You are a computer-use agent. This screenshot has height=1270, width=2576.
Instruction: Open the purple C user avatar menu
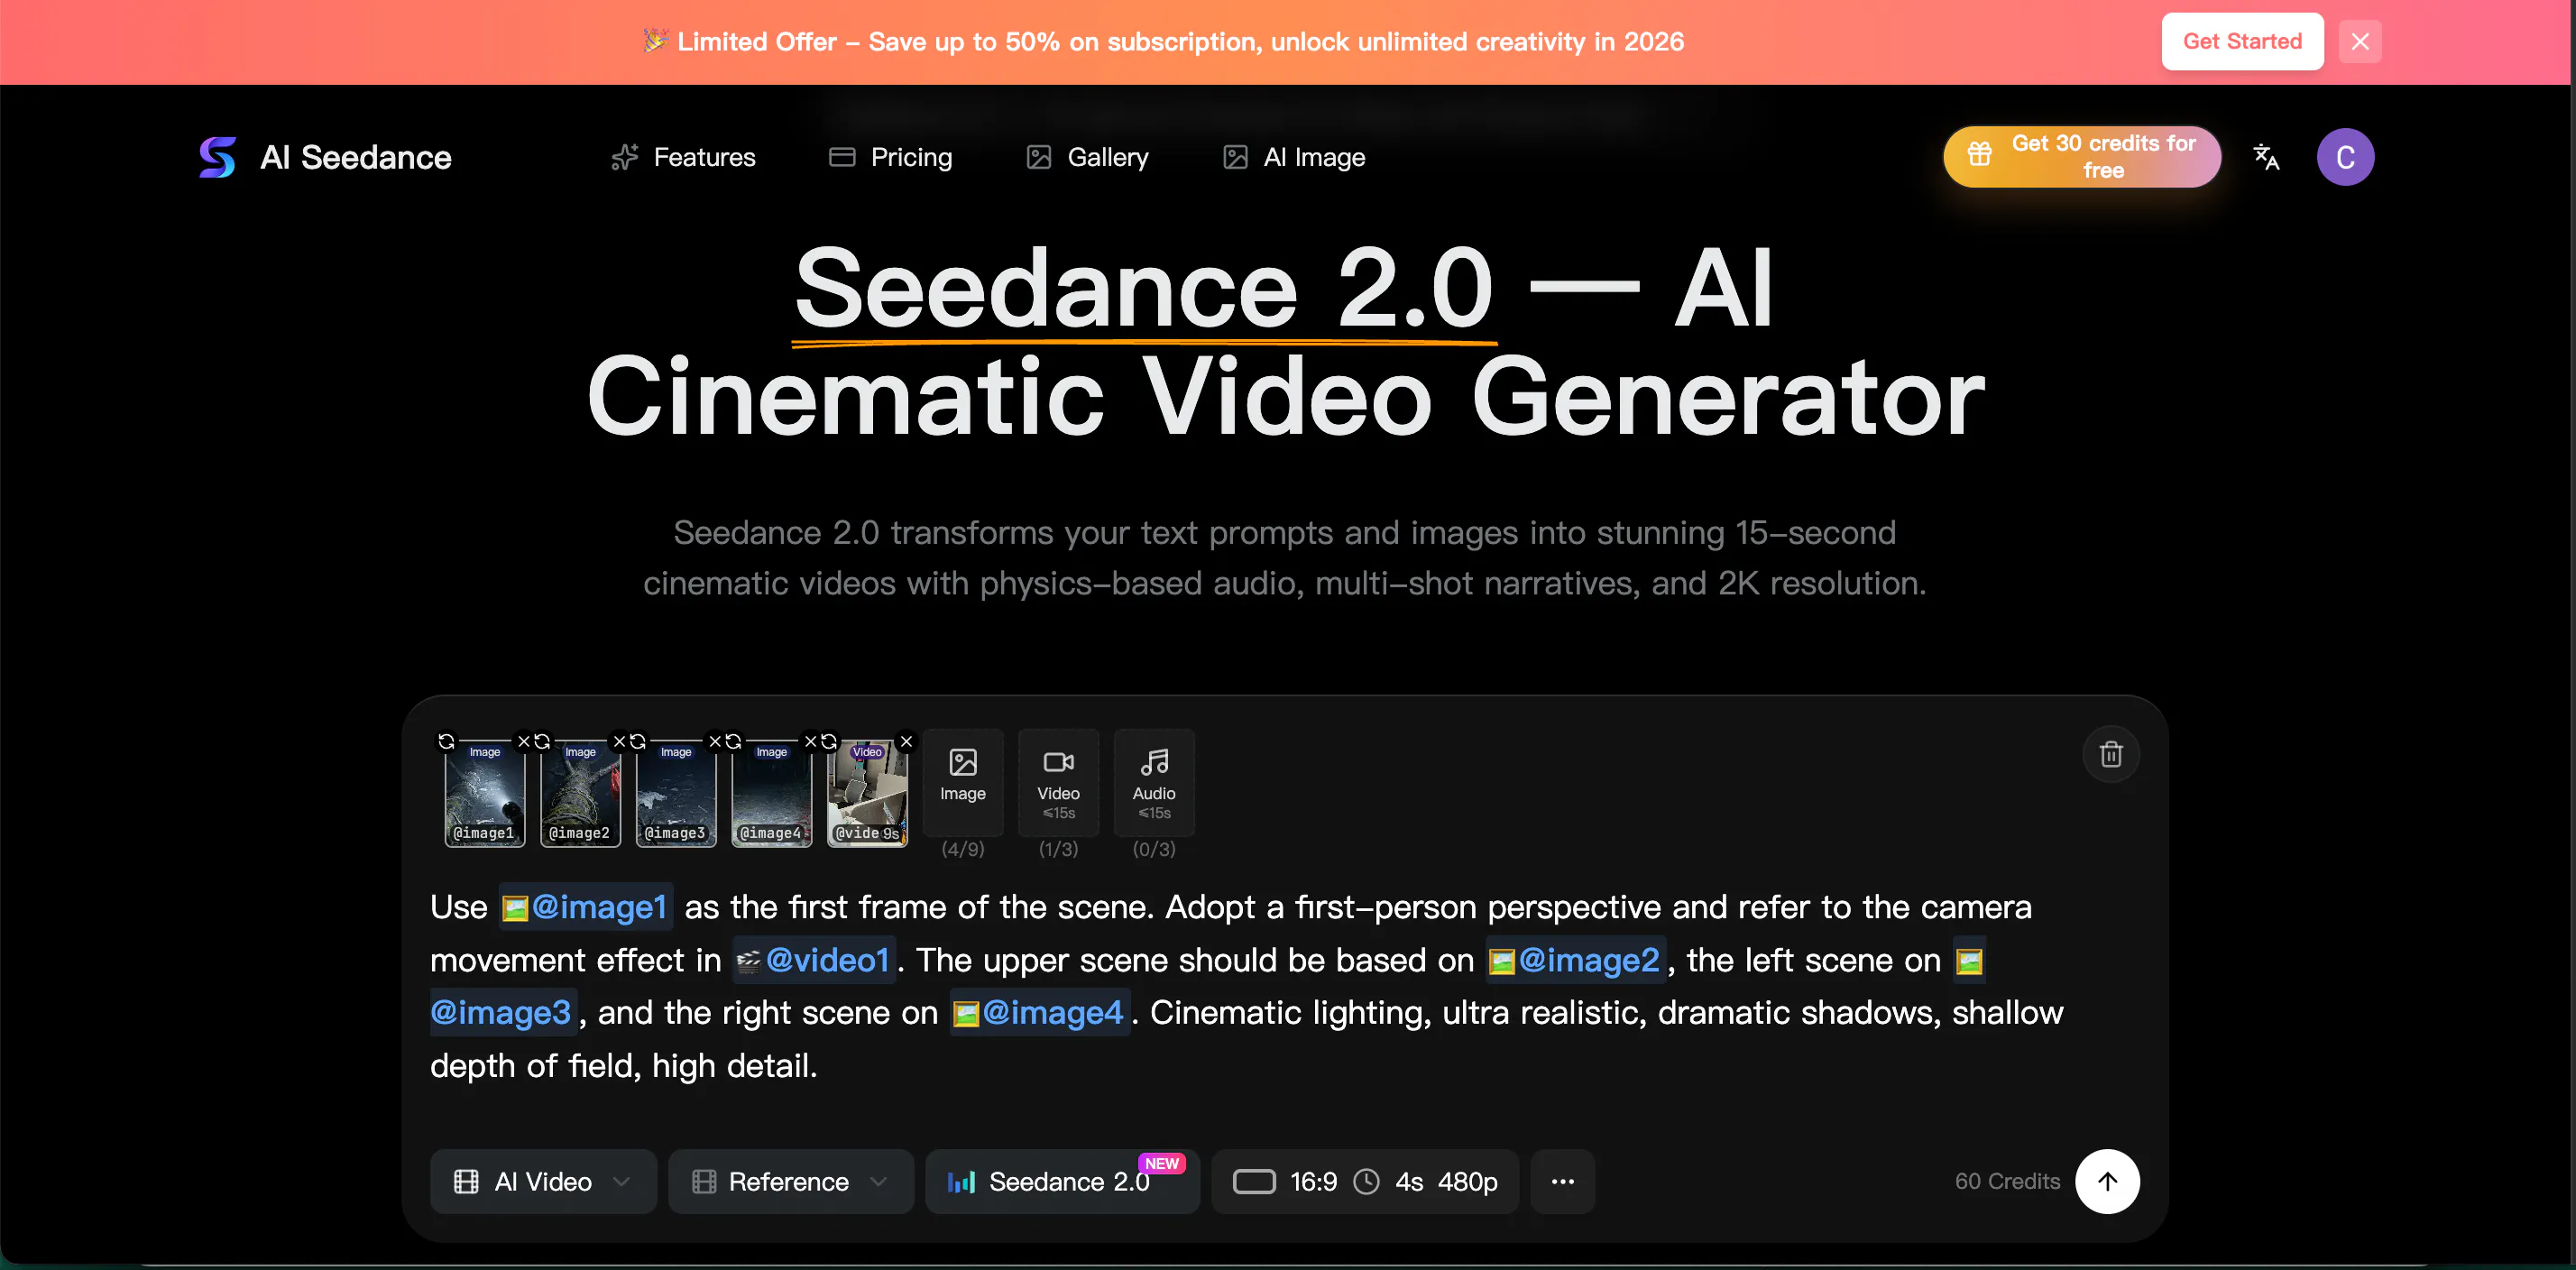tap(2345, 157)
